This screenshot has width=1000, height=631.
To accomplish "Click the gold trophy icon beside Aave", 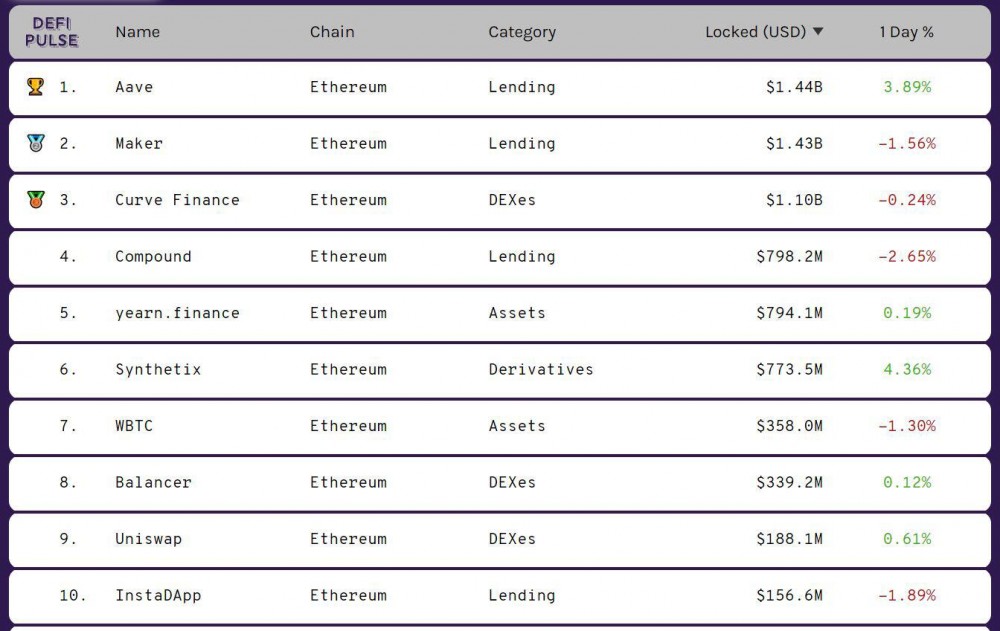I will click(x=36, y=87).
